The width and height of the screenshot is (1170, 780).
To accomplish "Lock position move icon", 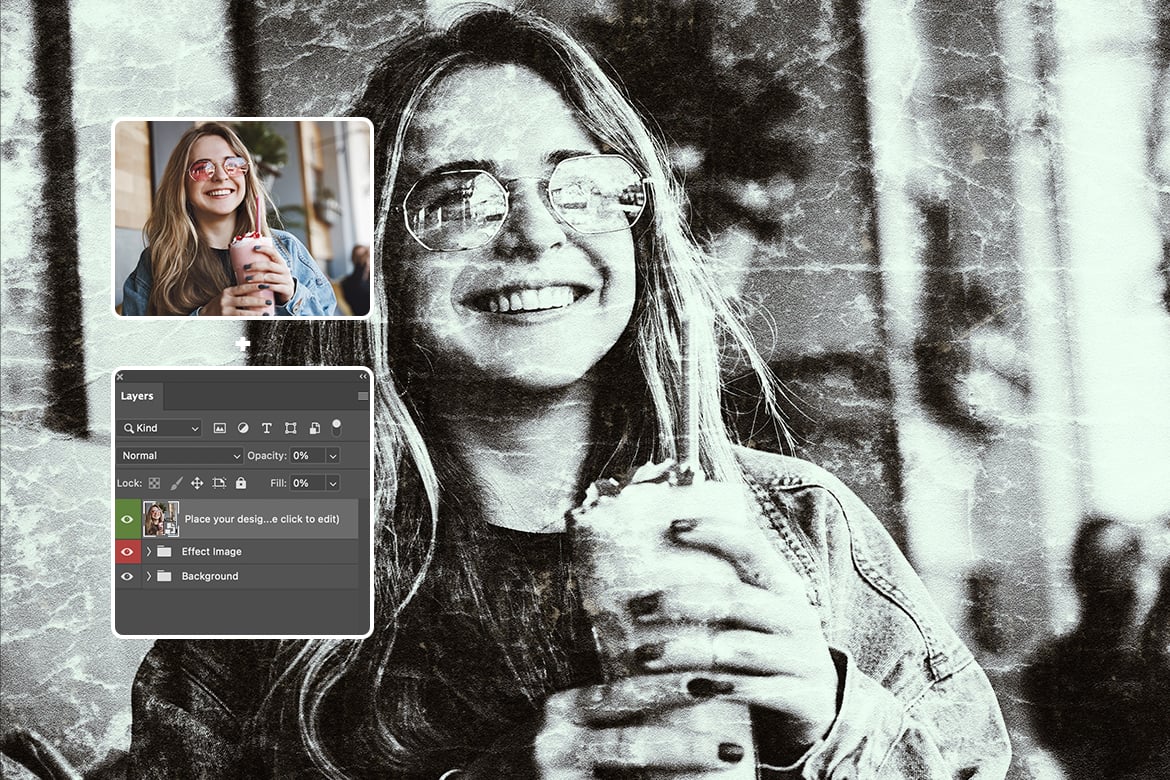I will [x=197, y=483].
